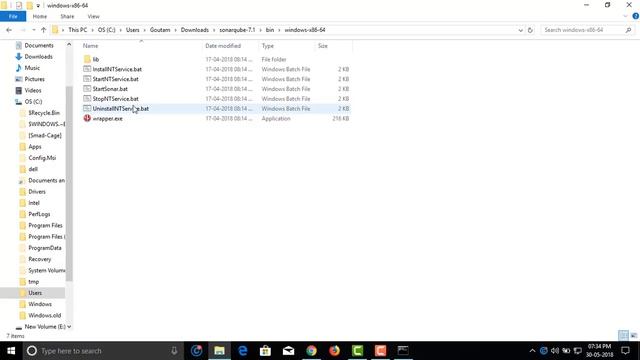640x360 pixels.
Task: Switch to large icons view layout
Action: point(633,336)
